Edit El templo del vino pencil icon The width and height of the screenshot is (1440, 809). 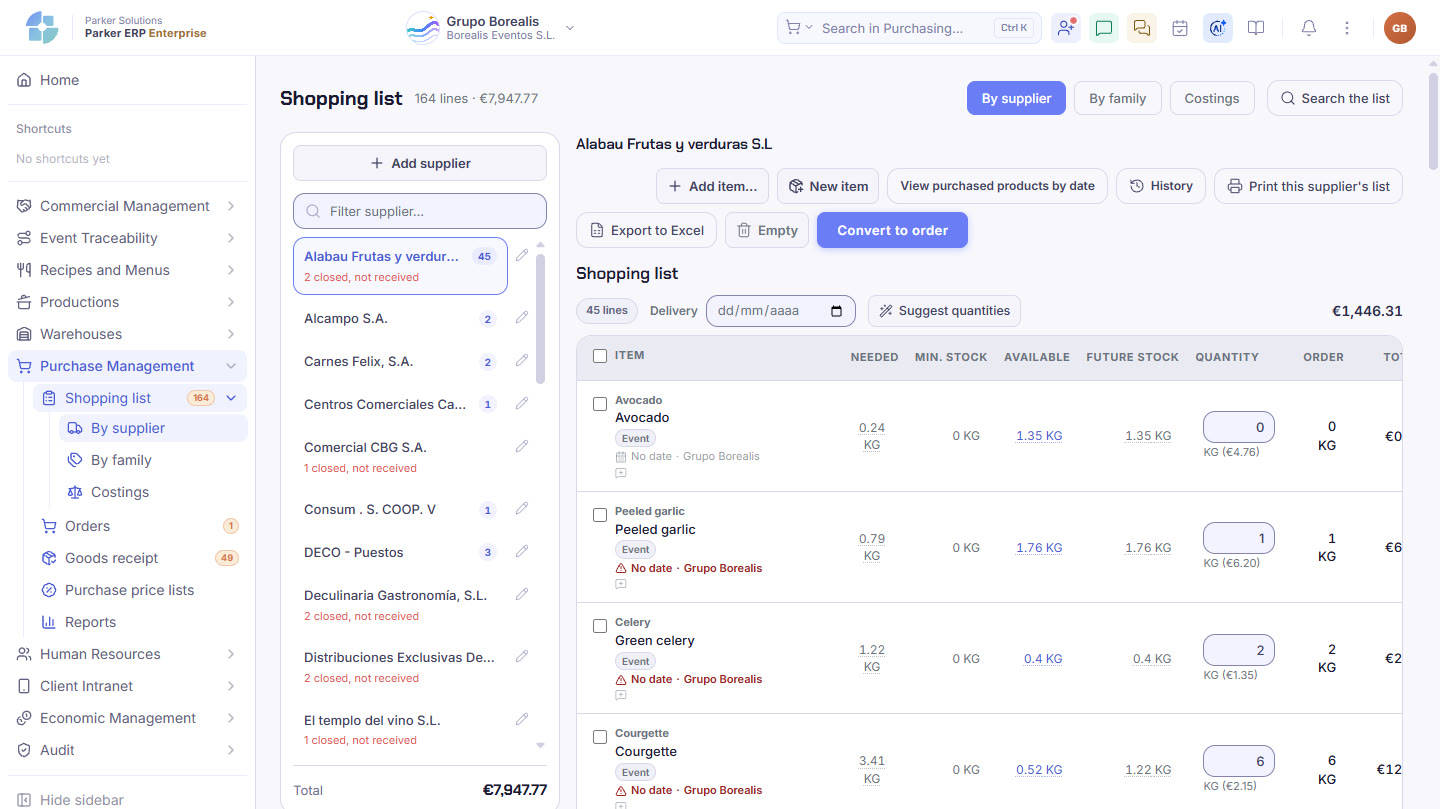point(522,719)
